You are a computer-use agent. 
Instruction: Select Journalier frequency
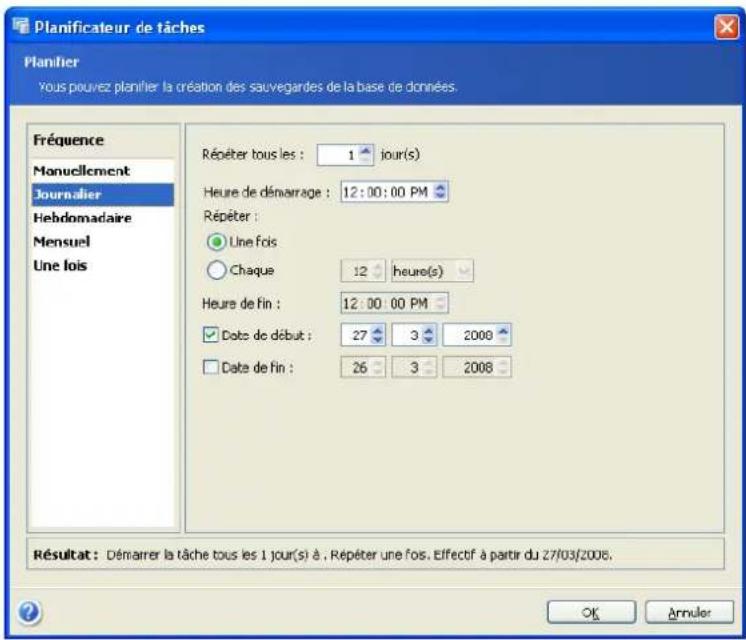point(103,195)
